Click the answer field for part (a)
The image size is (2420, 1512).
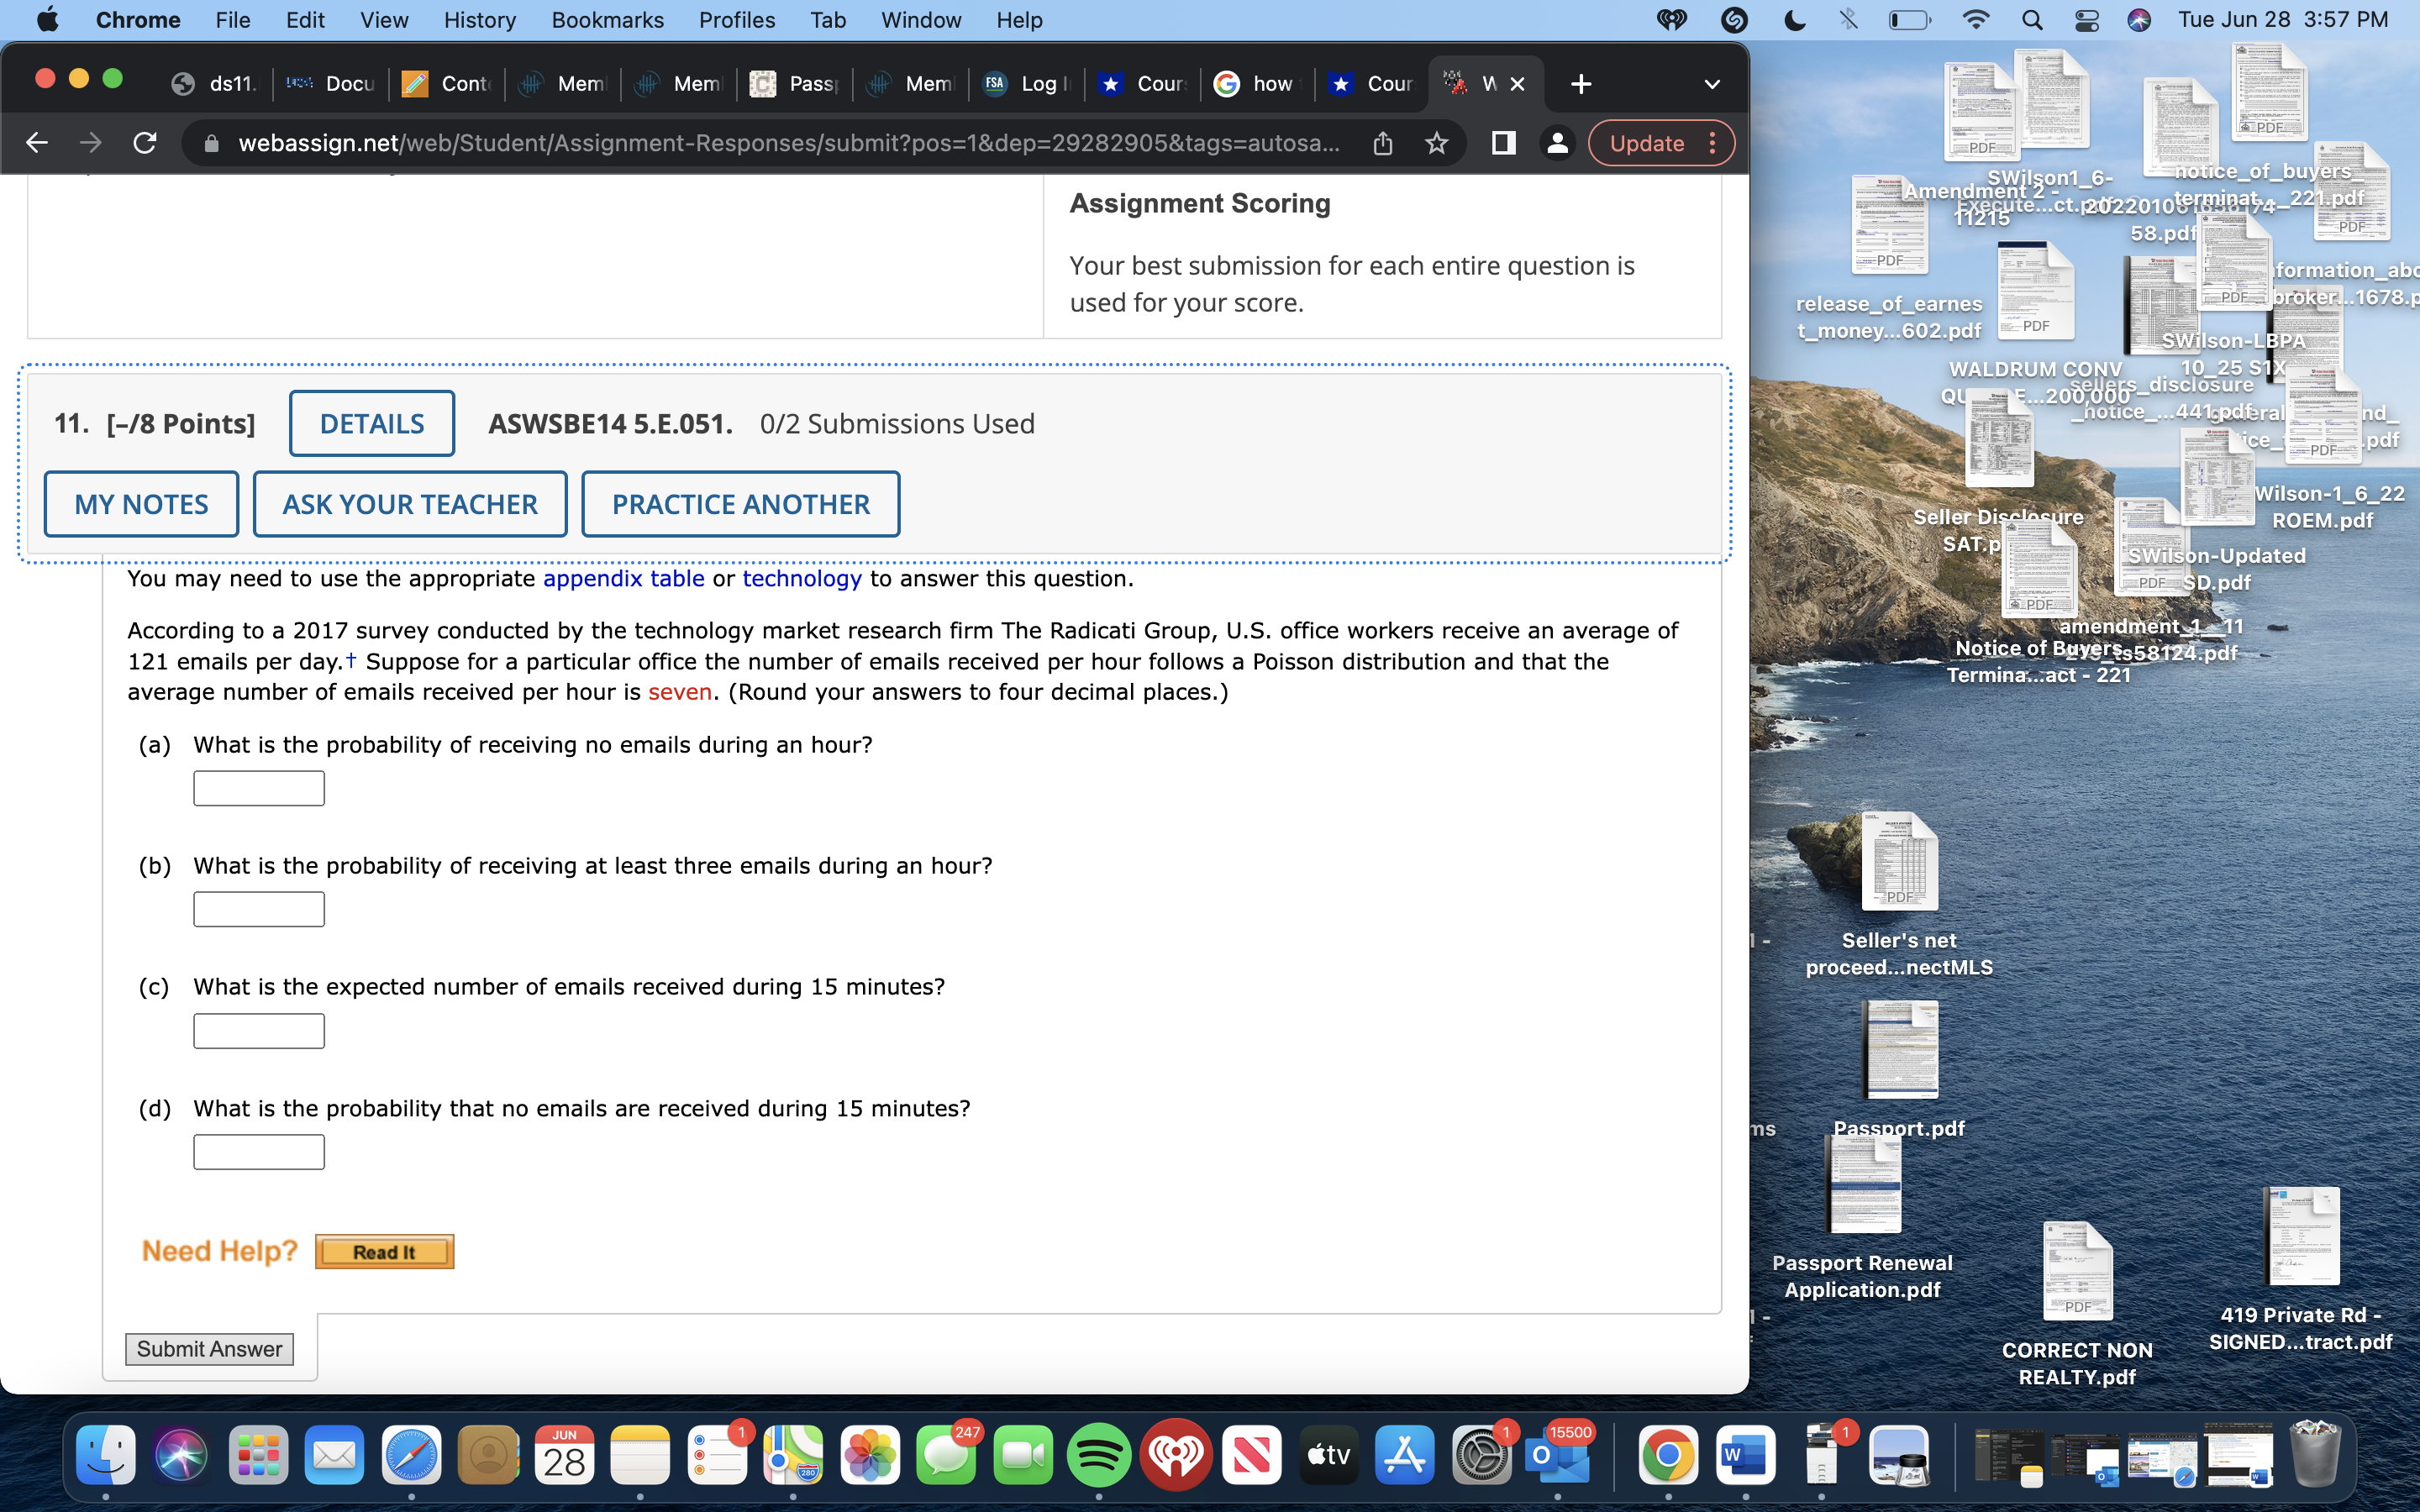click(x=258, y=787)
